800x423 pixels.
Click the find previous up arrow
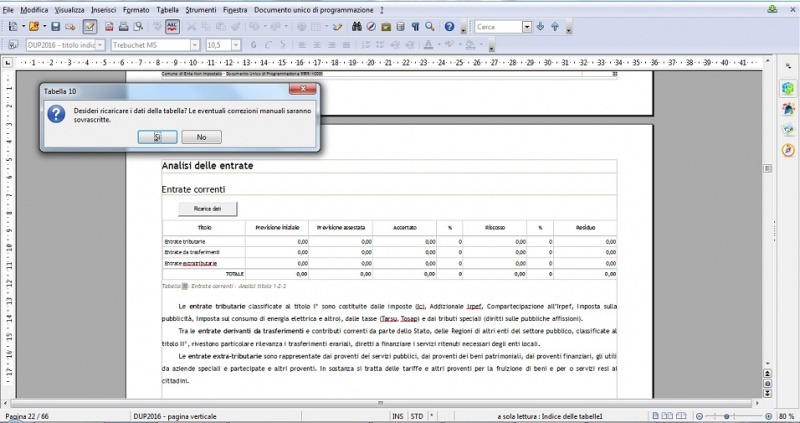click(554, 26)
